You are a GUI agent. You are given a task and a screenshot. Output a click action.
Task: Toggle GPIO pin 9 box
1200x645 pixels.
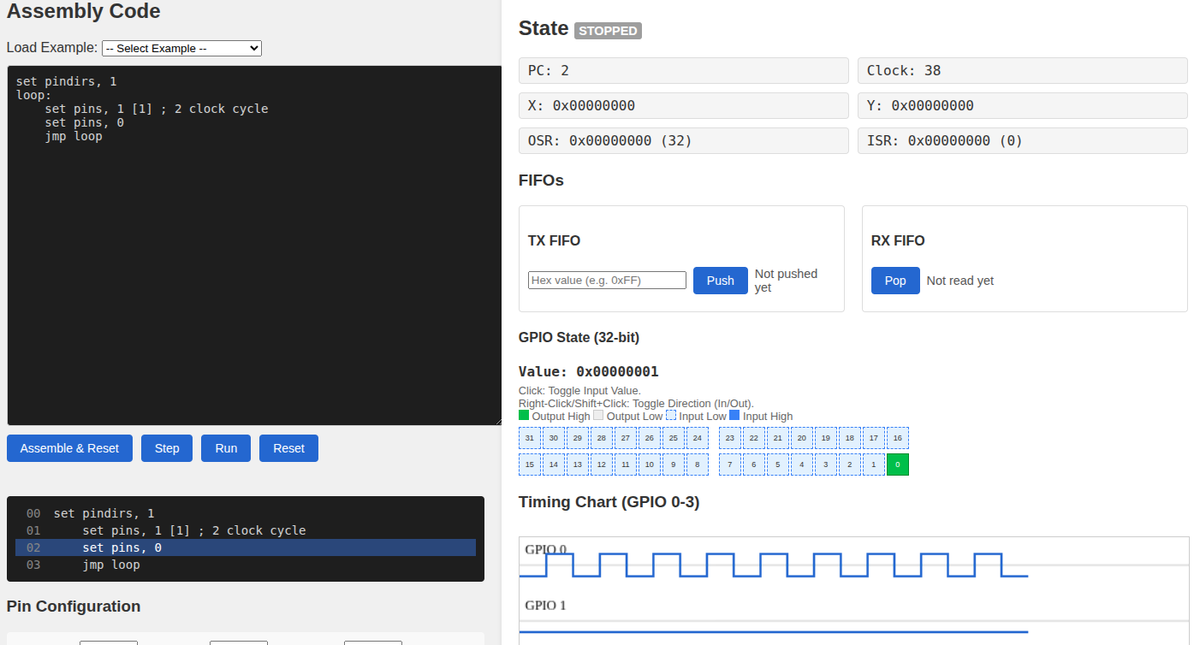(x=673, y=464)
